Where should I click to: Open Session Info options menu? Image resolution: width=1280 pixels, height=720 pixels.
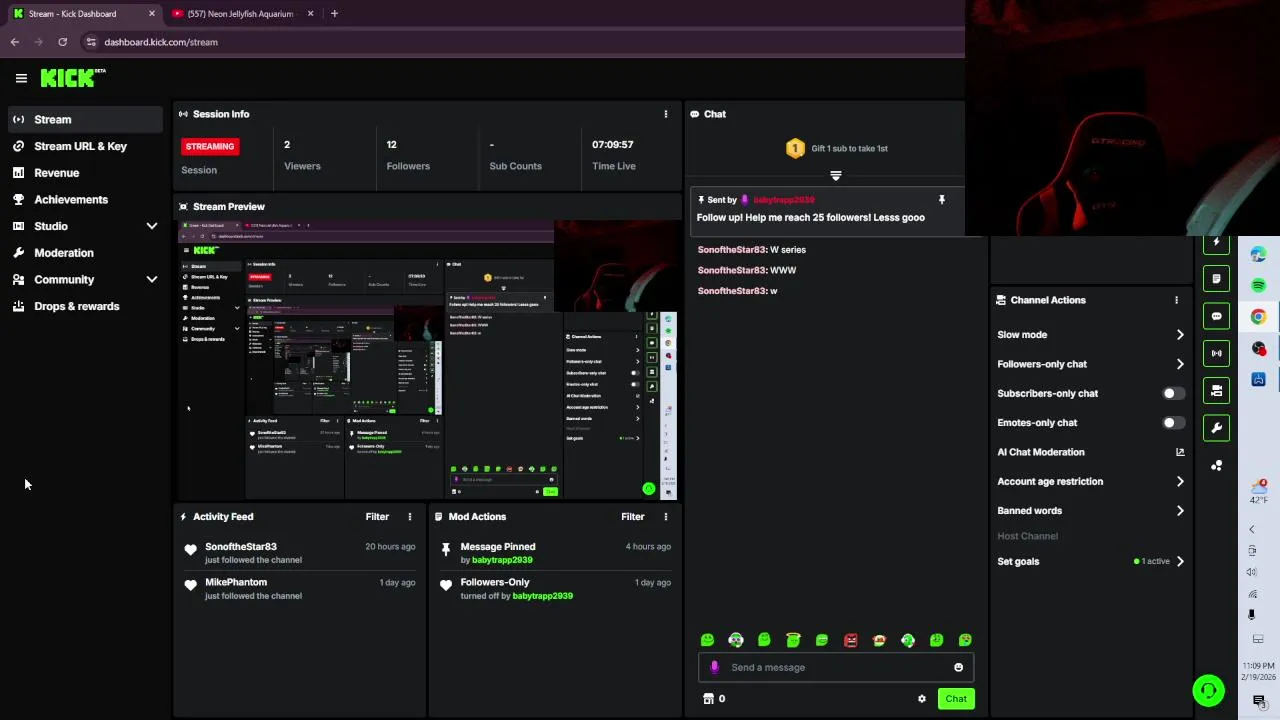[666, 114]
